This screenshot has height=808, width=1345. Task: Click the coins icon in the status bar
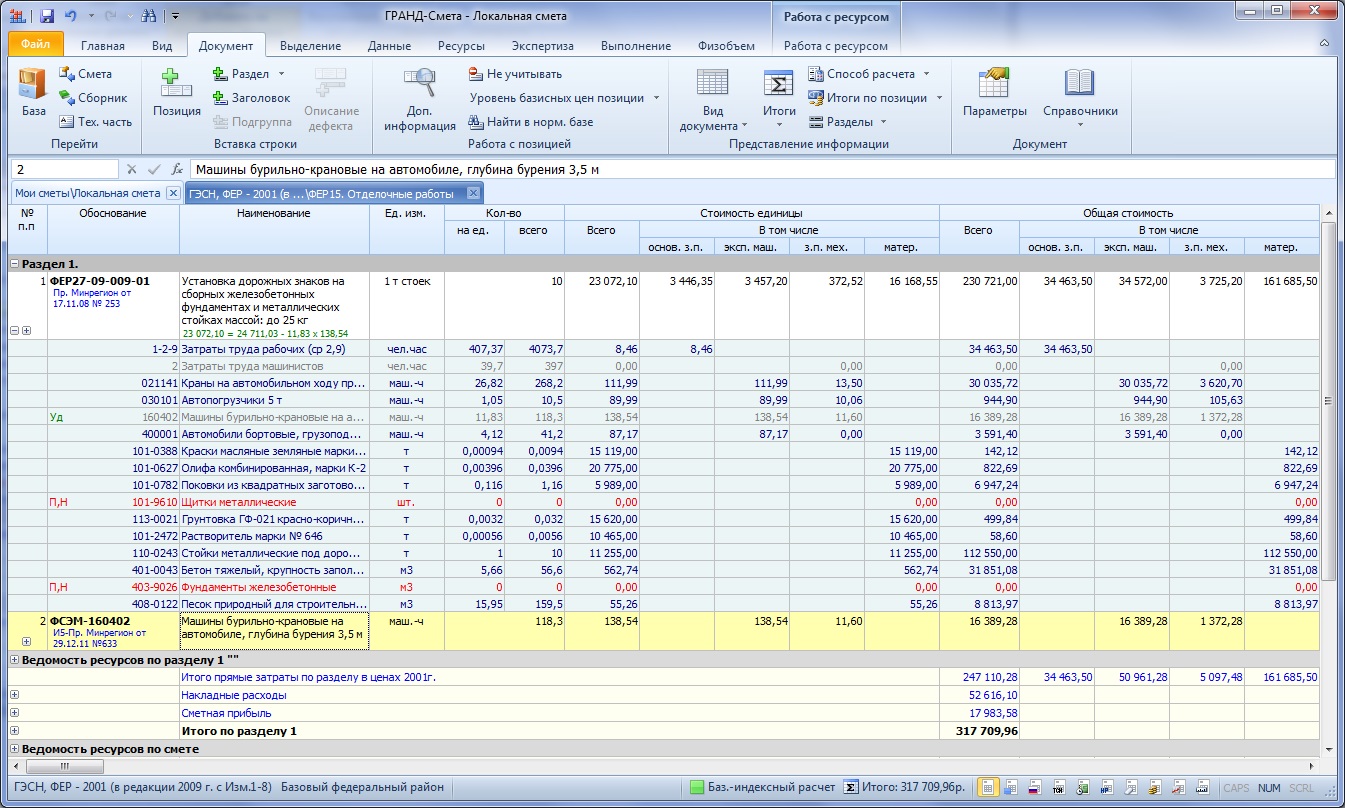coord(1155,788)
